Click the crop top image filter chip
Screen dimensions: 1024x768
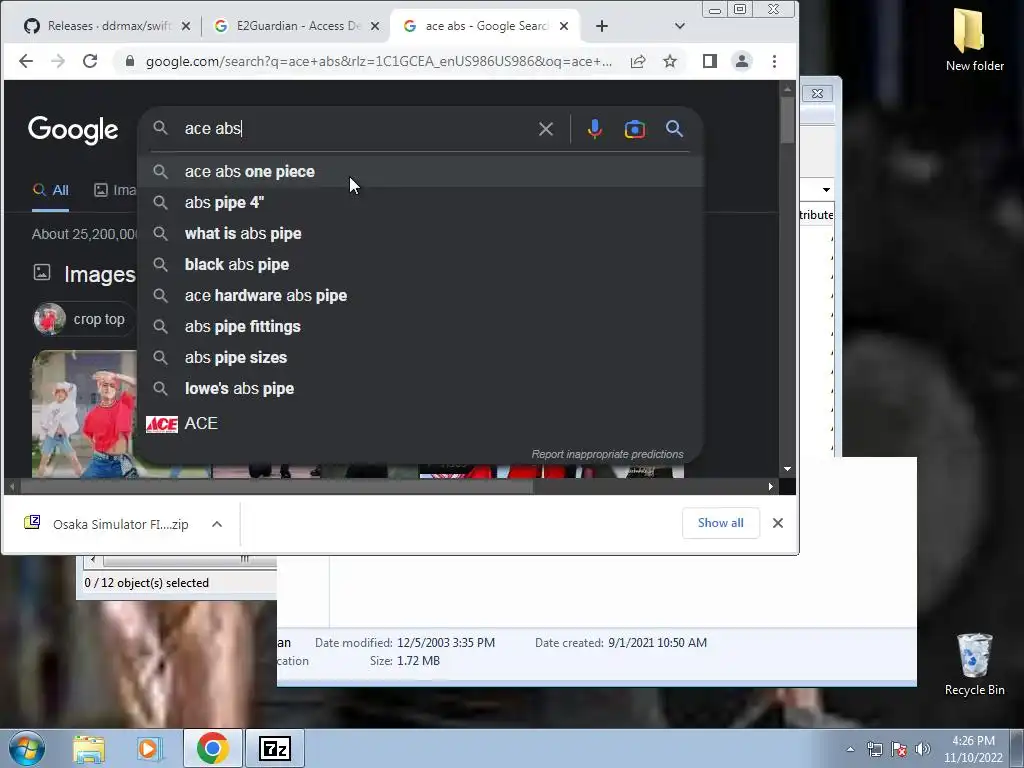click(84, 319)
